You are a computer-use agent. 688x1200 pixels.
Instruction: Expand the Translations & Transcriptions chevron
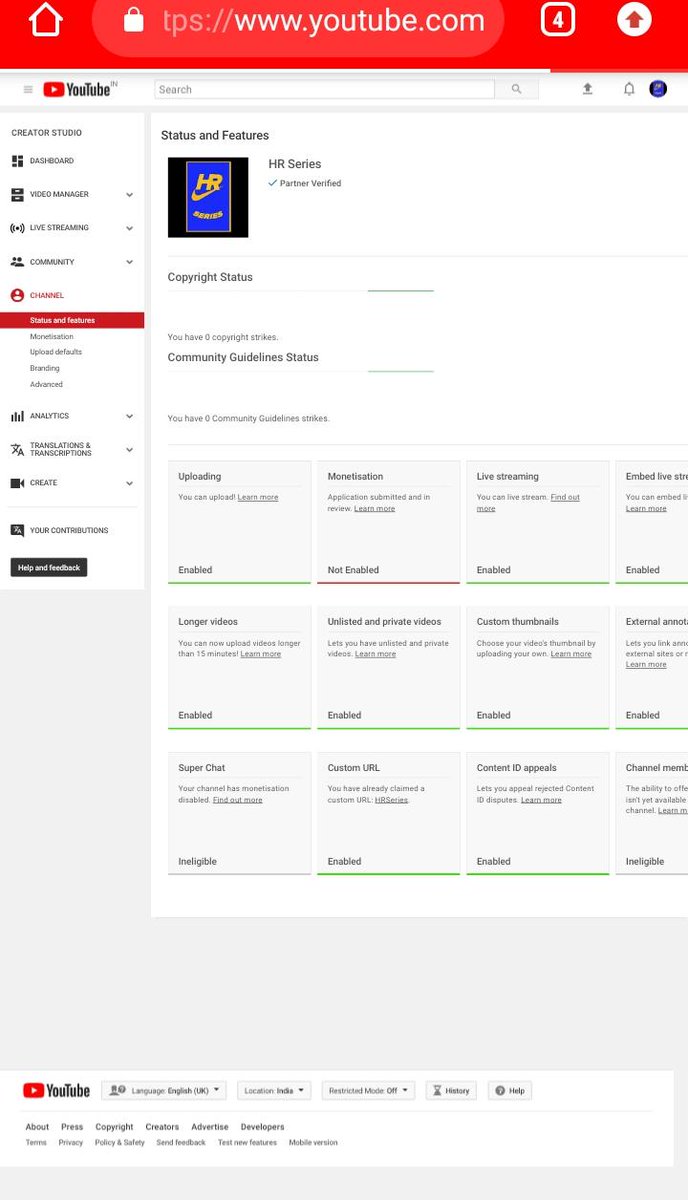[x=129, y=450]
